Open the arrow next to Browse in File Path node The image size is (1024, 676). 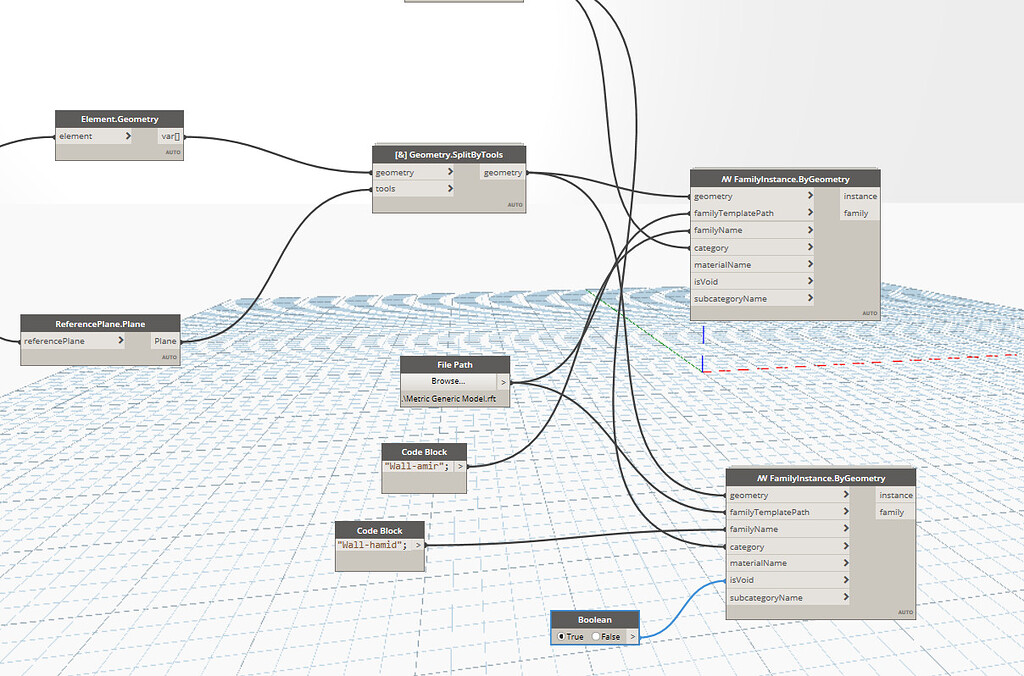(x=502, y=381)
